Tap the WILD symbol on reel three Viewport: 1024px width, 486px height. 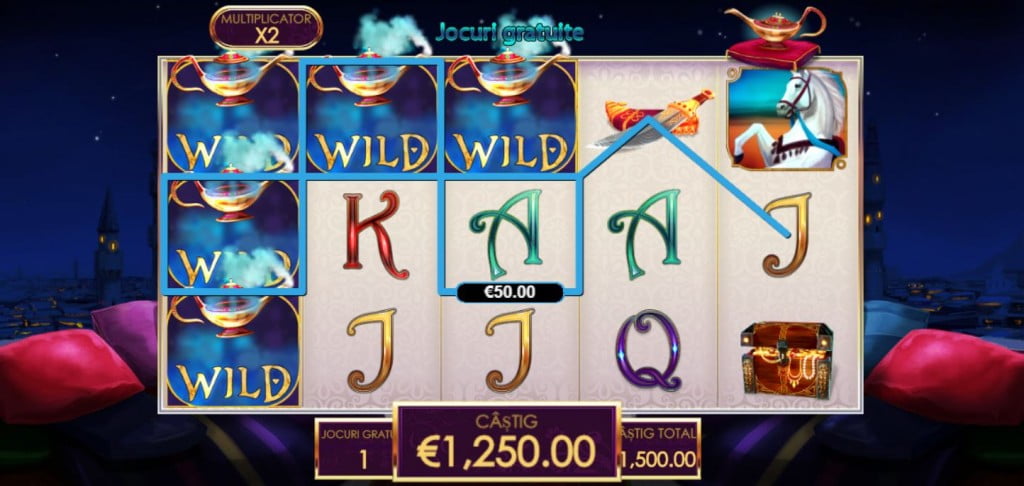coord(510,116)
